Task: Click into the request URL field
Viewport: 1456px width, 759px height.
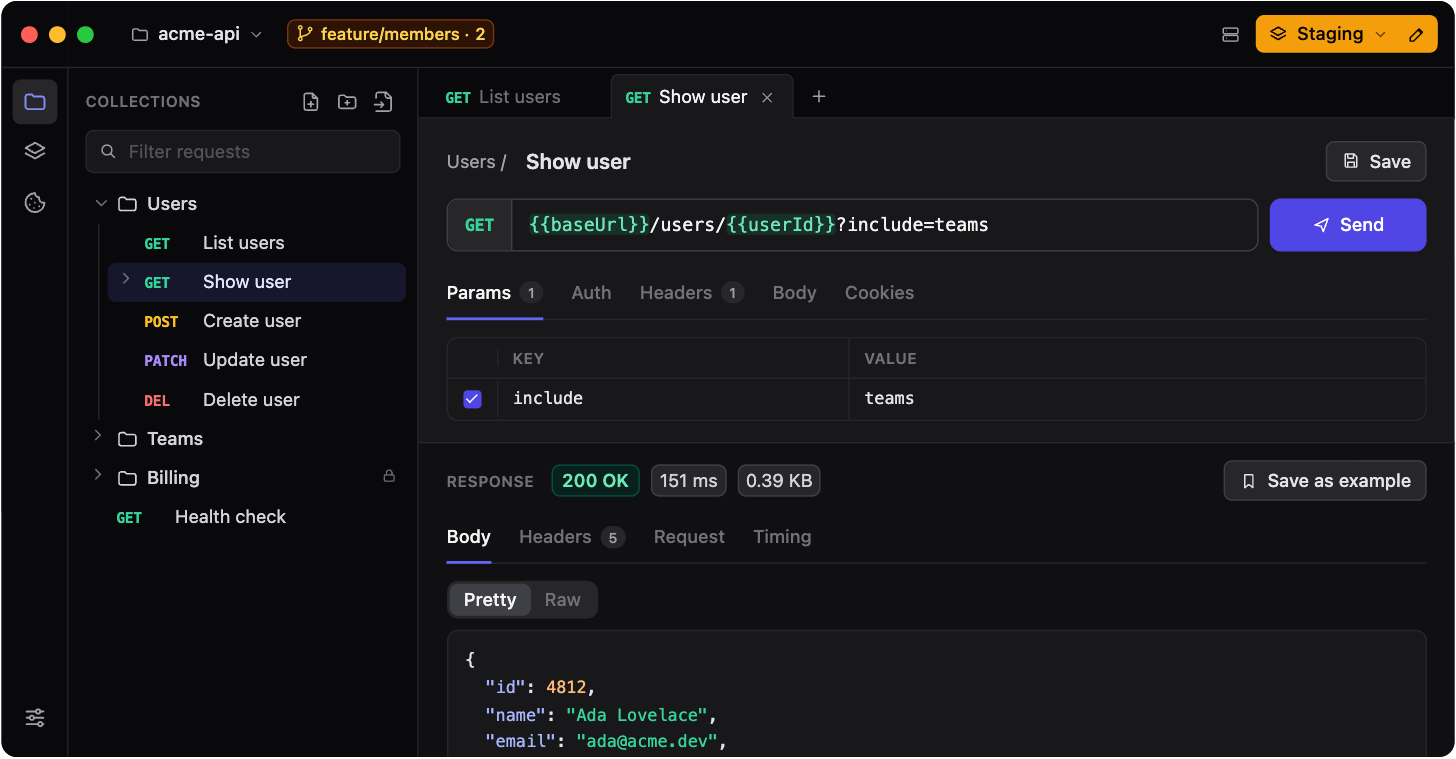Action: coord(884,225)
